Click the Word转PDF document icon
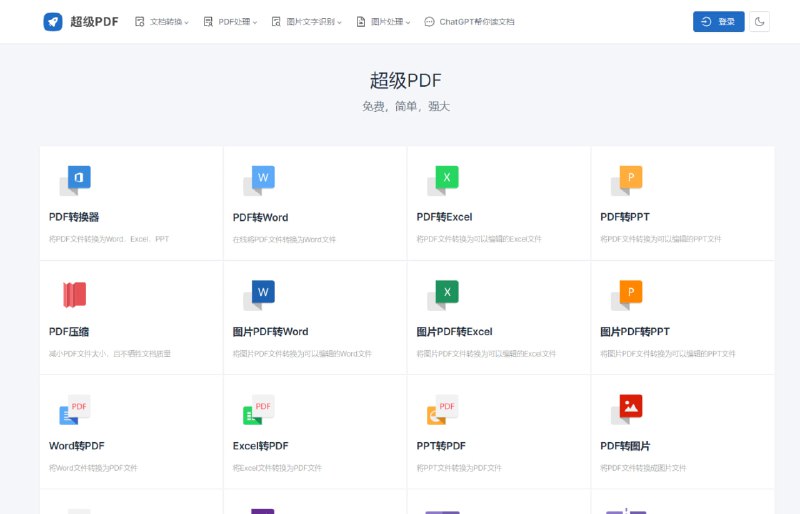This screenshot has width=800, height=514. pos(75,409)
